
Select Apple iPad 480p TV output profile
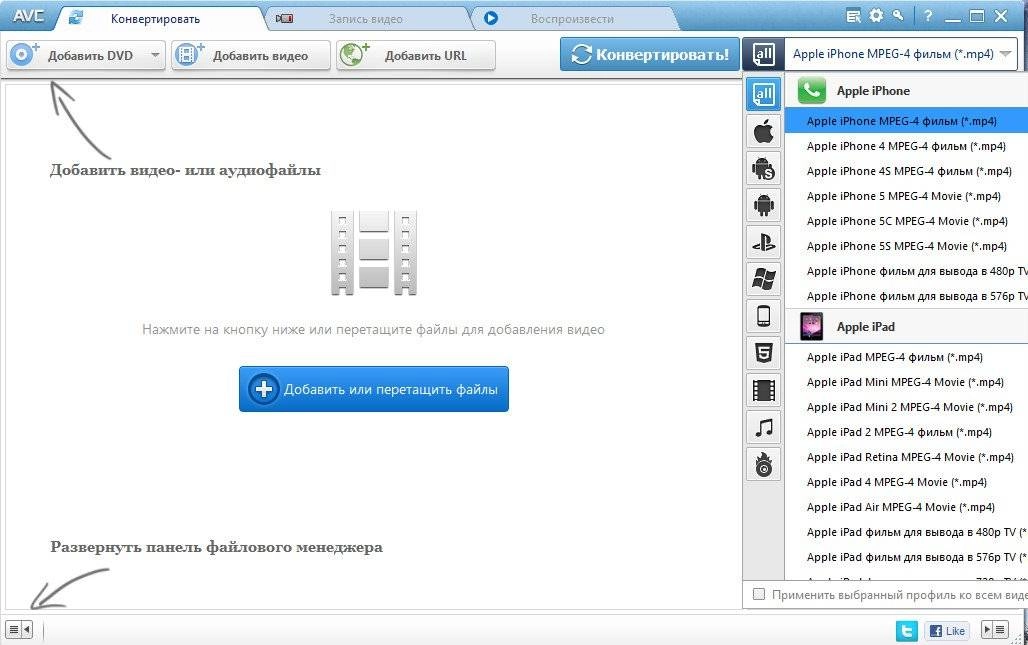tap(906, 532)
